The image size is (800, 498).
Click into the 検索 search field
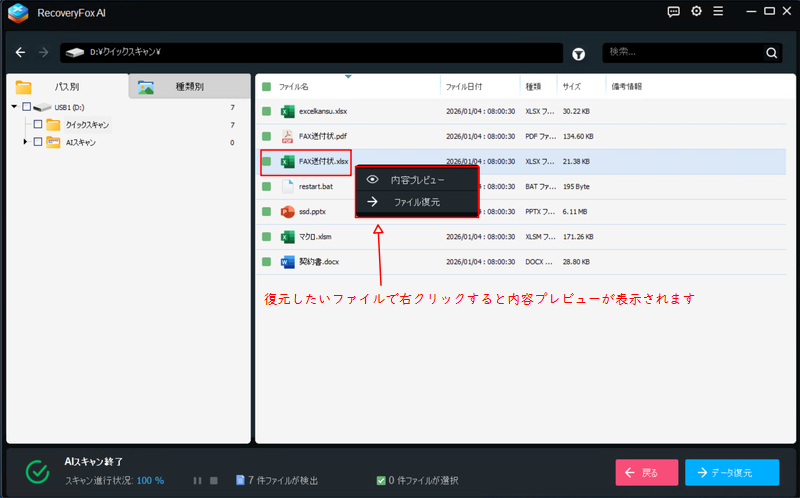coord(682,53)
